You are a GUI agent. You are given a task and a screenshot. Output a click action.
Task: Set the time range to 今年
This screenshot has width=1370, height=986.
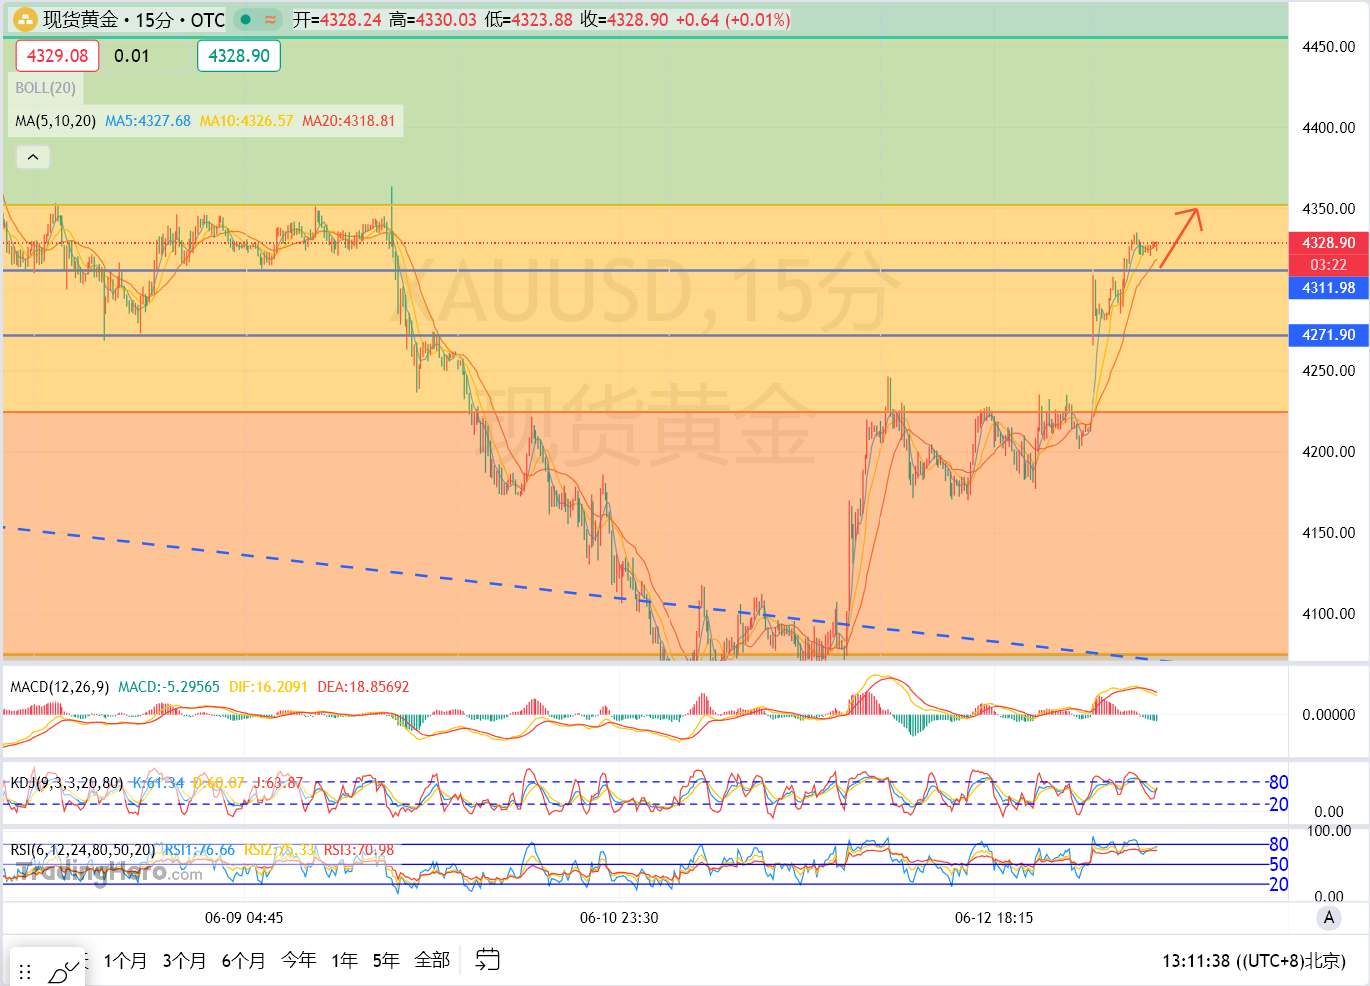click(299, 961)
